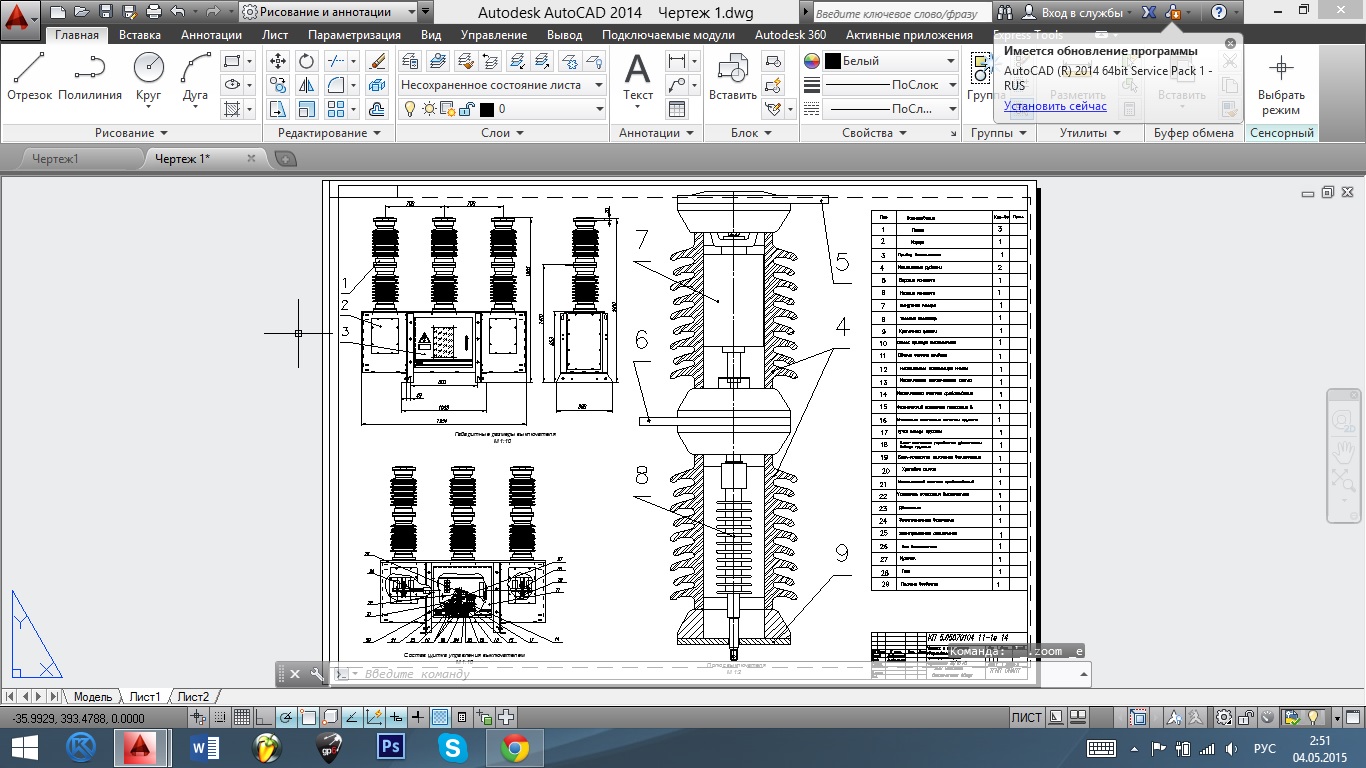Screen dimensions: 1366x768
Task: Open the Белый object color dropdown
Action: point(890,61)
